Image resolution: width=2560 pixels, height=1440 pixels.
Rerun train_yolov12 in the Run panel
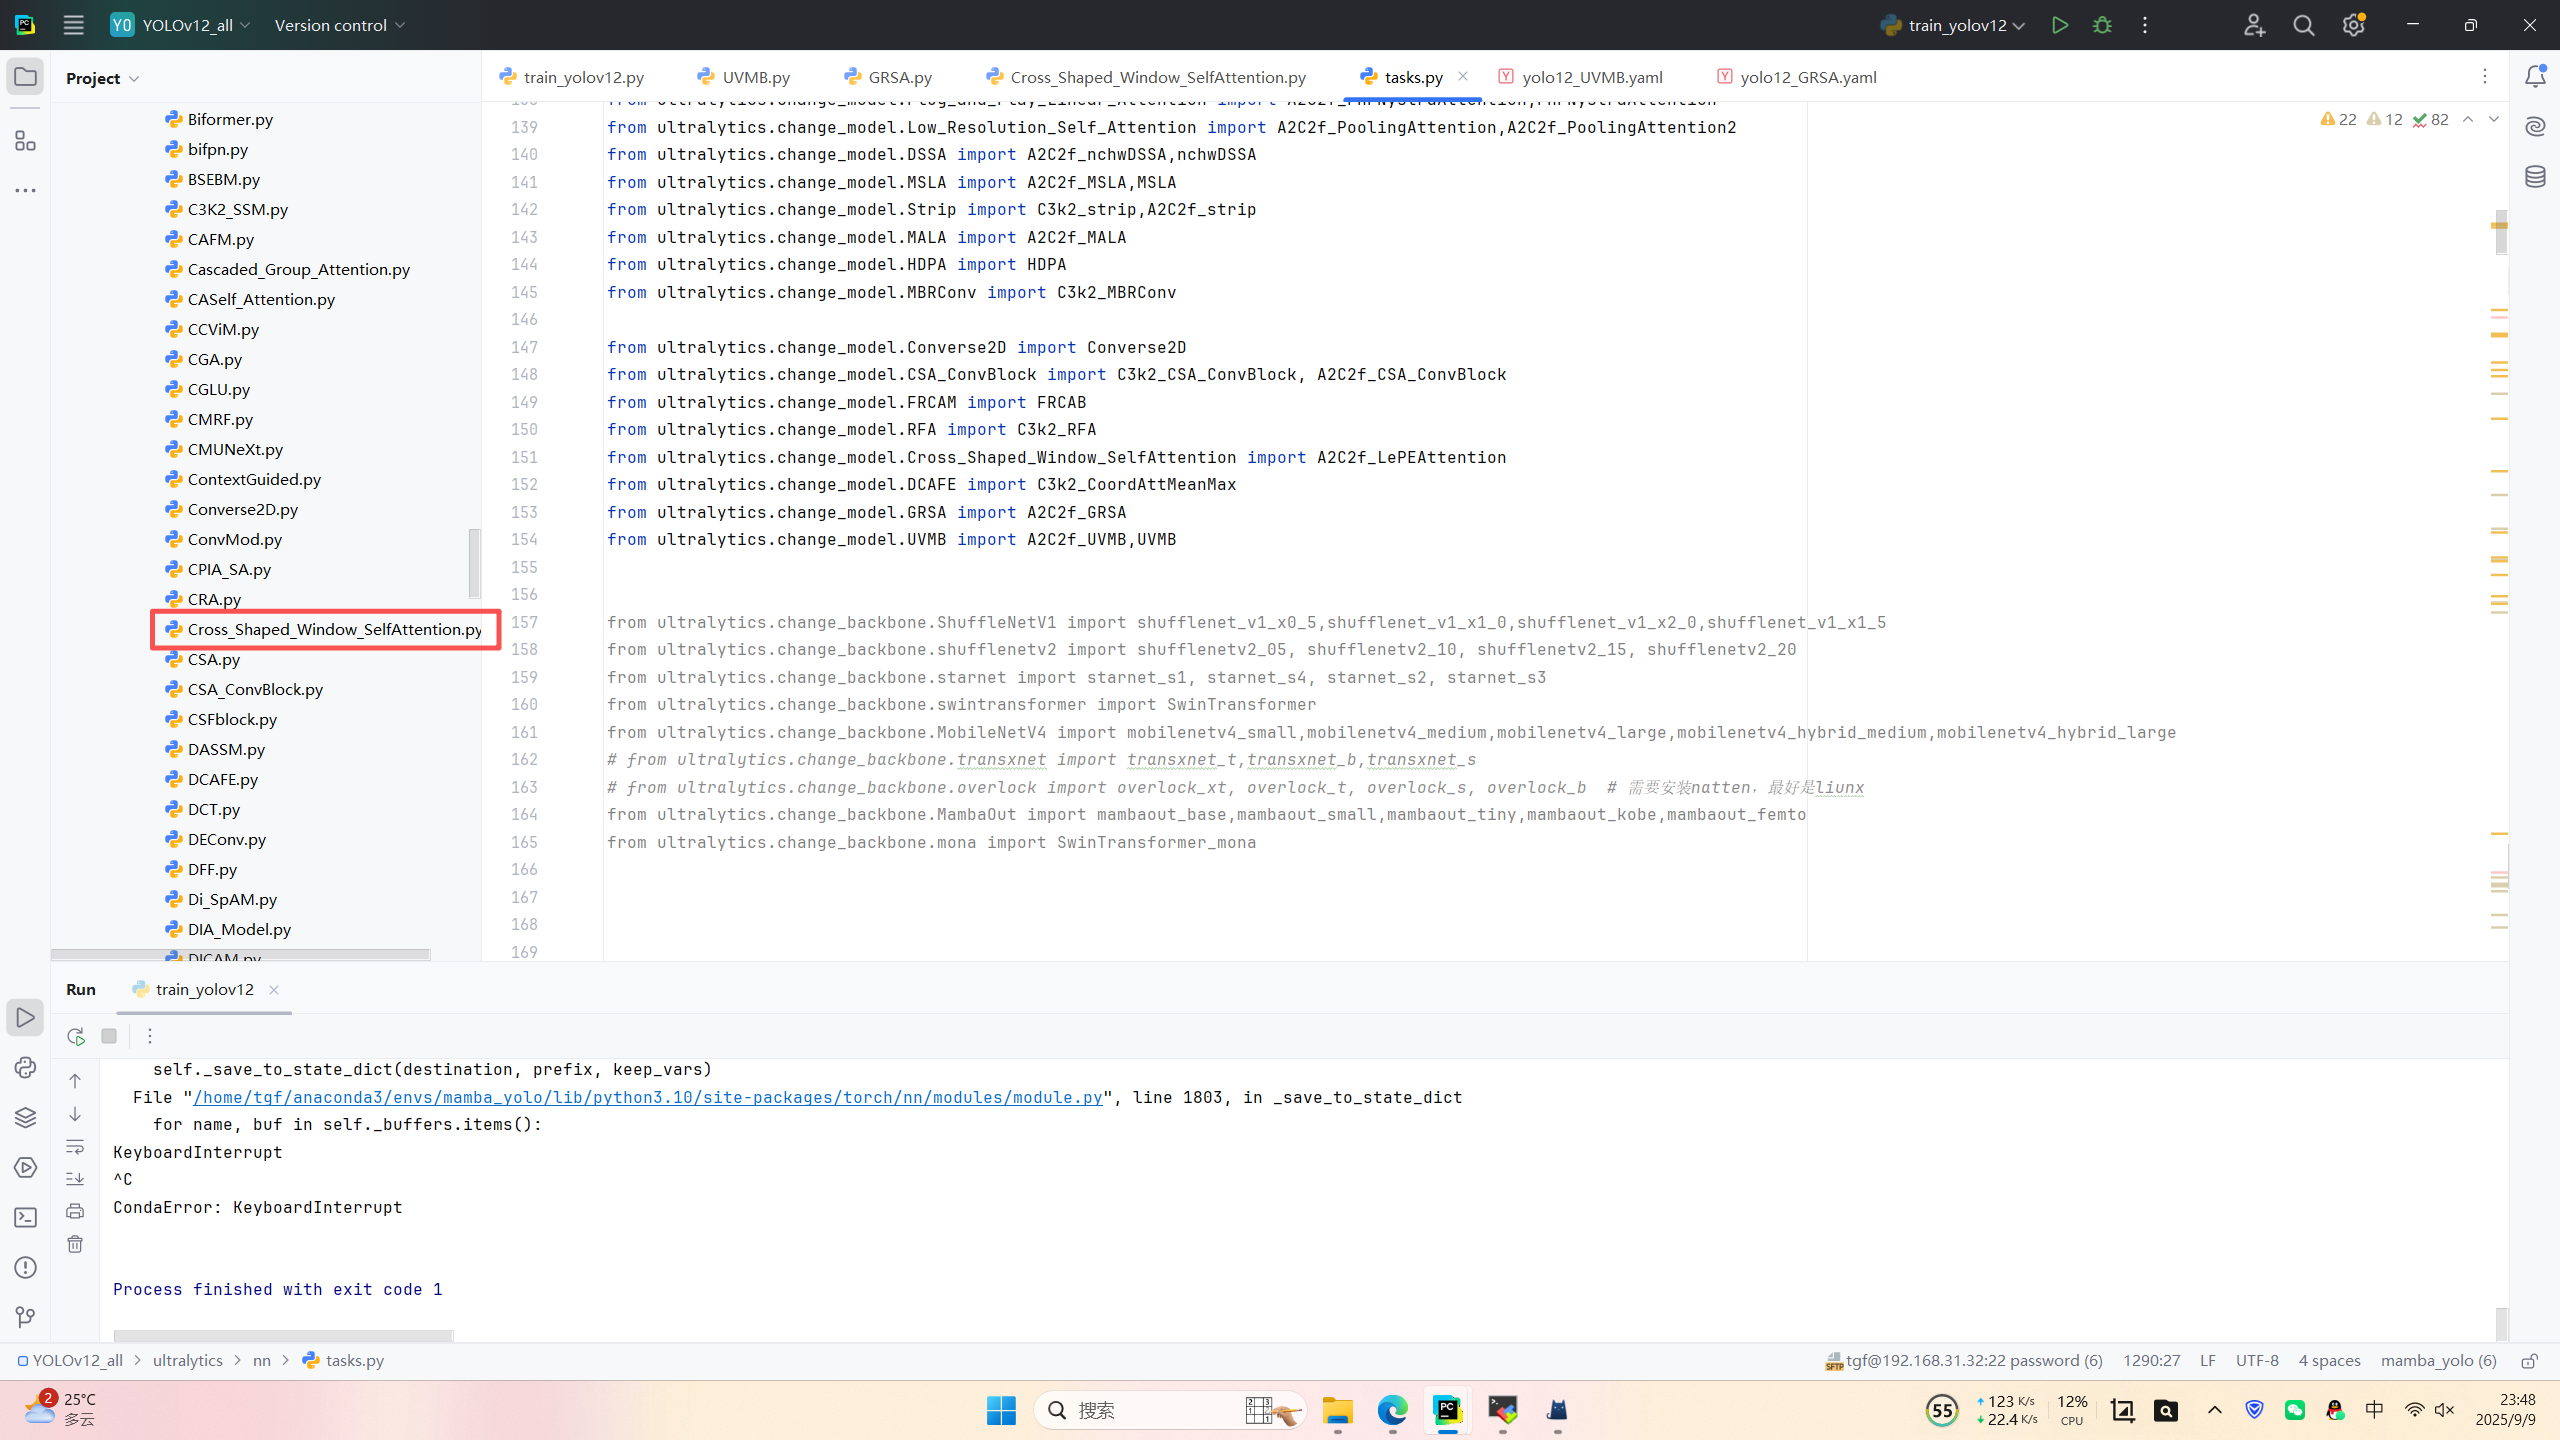[x=76, y=1036]
